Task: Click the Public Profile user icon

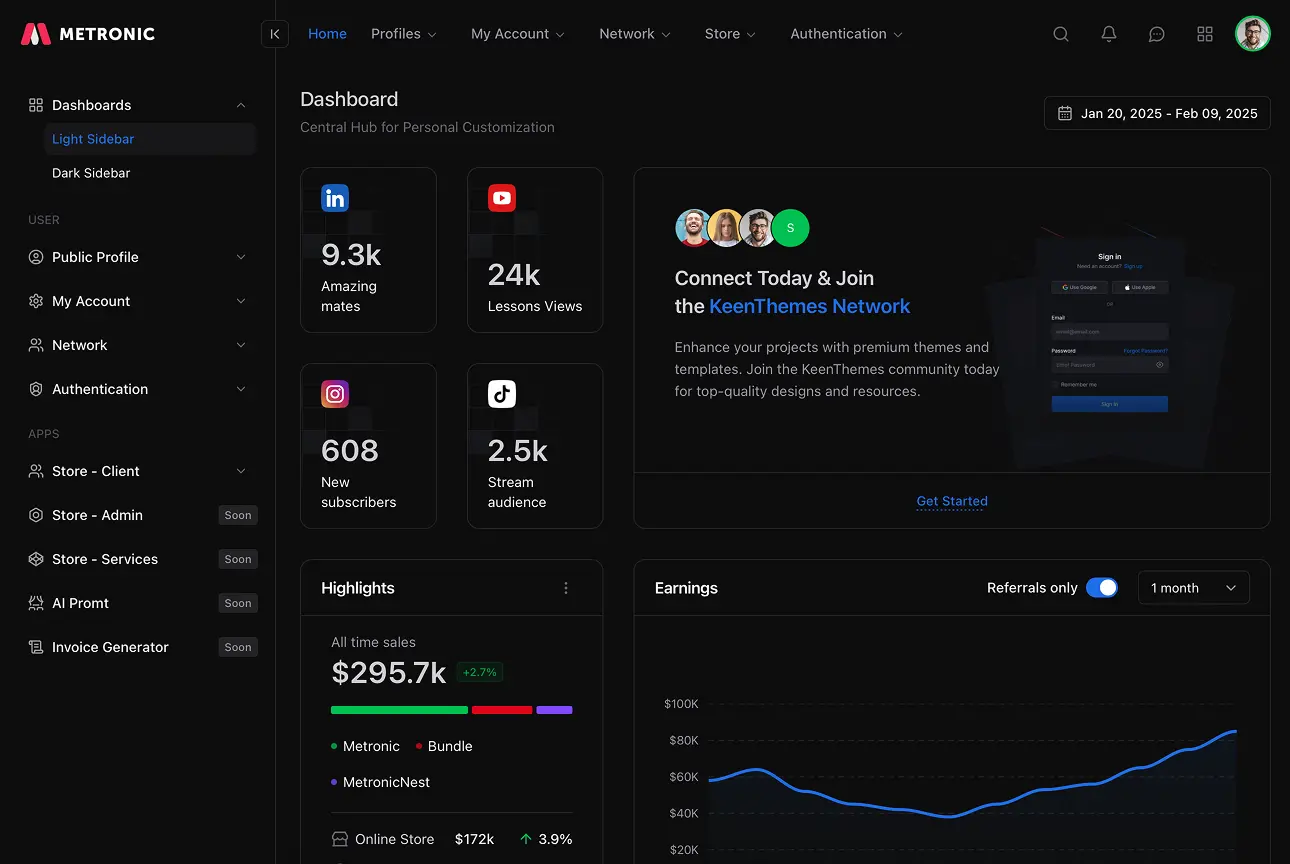Action: point(36,257)
